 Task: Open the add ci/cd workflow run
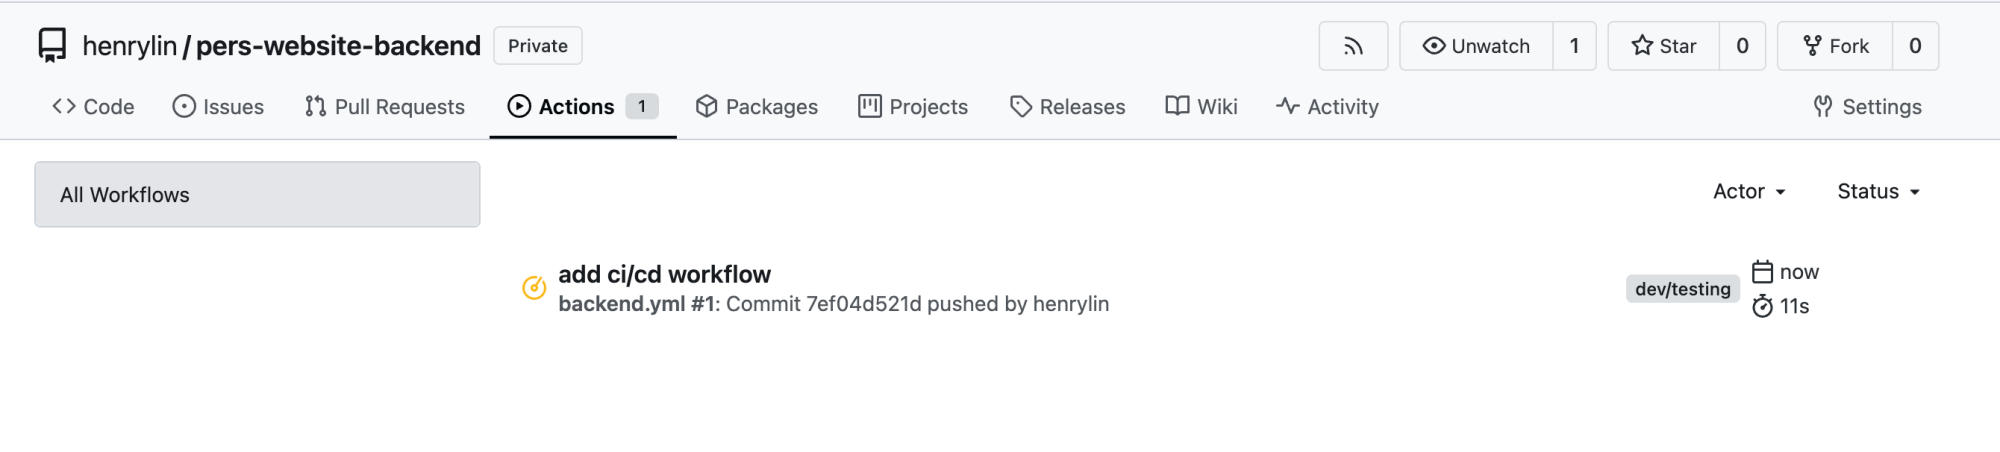pyautogui.click(x=664, y=274)
